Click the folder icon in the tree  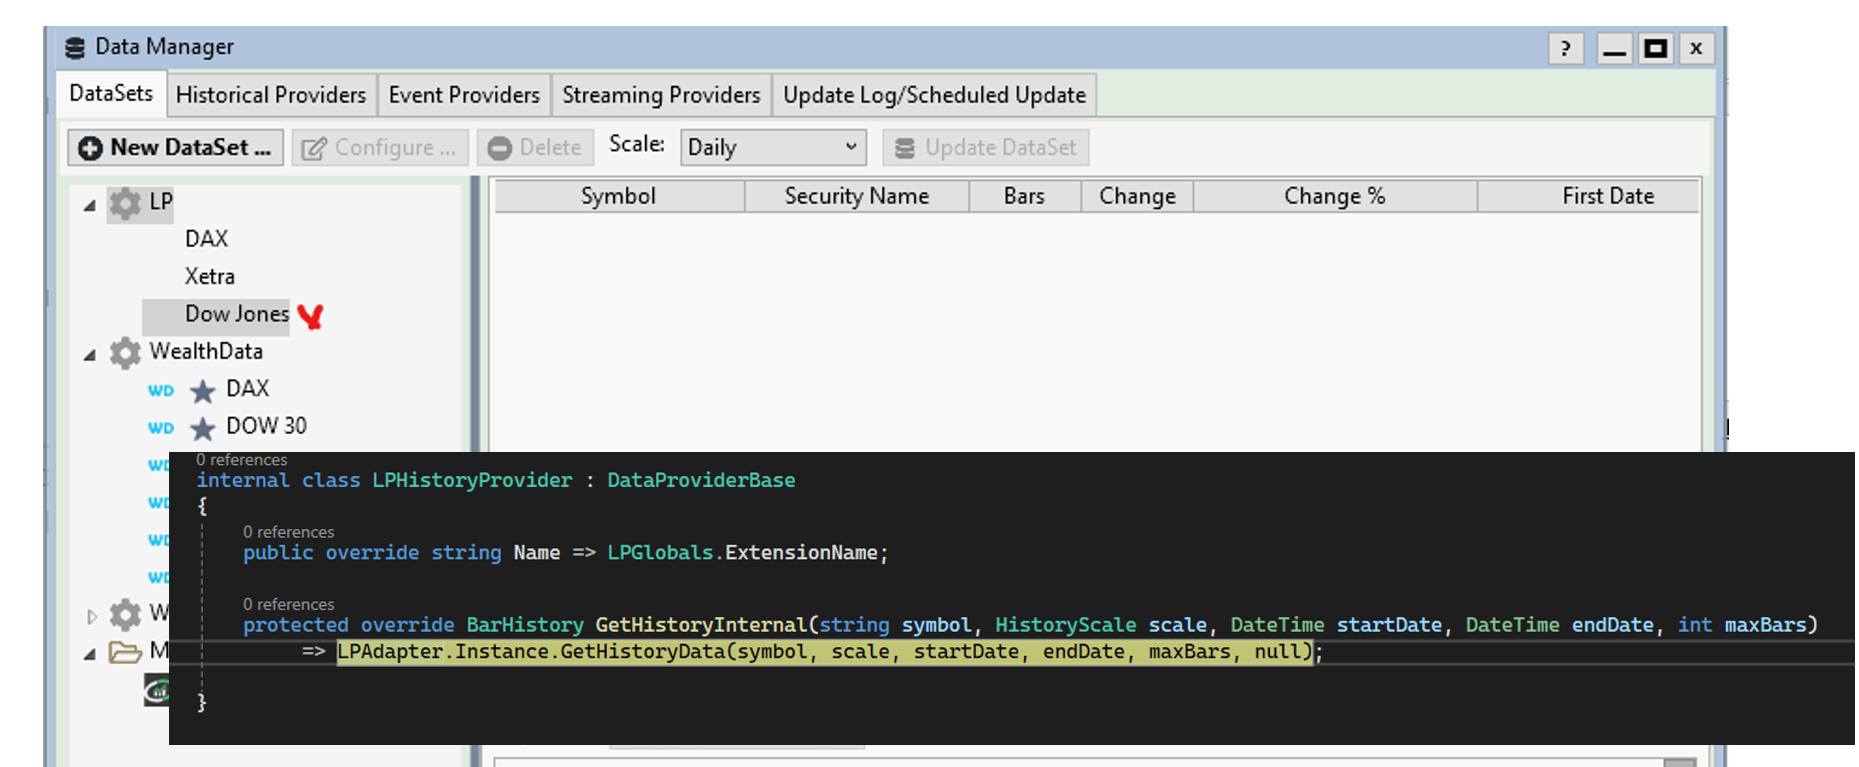tap(125, 653)
